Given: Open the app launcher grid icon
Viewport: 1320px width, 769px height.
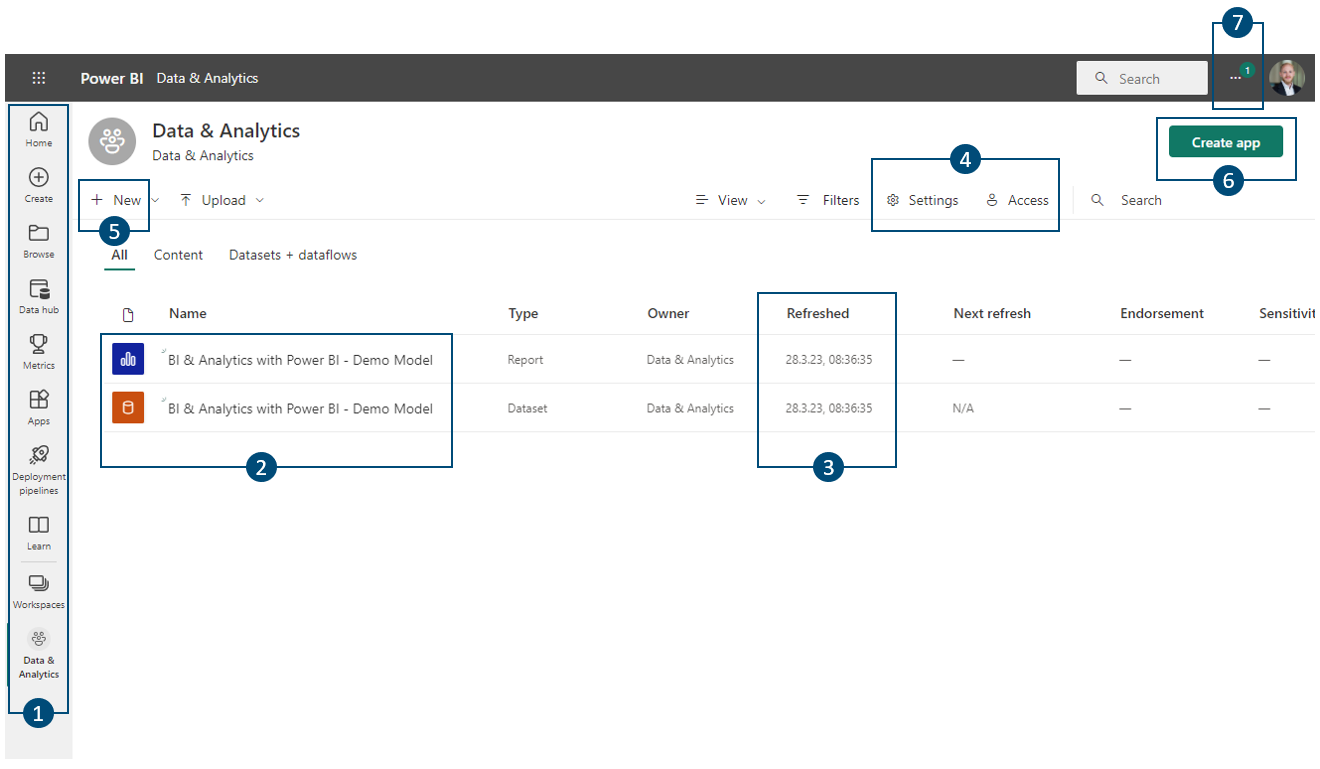Looking at the screenshot, I should pyautogui.click(x=39, y=78).
